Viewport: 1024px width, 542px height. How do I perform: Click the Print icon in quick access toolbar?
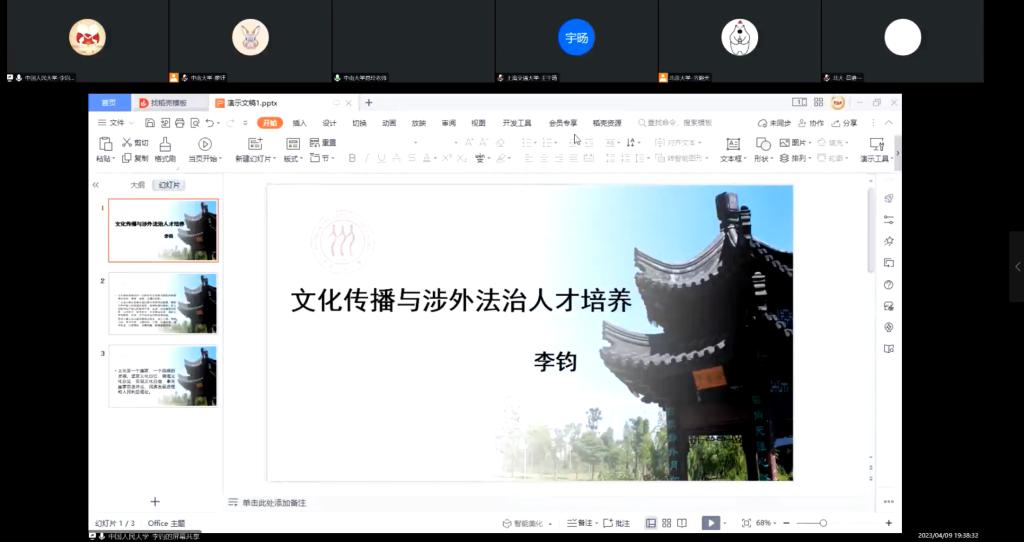coord(179,123)
